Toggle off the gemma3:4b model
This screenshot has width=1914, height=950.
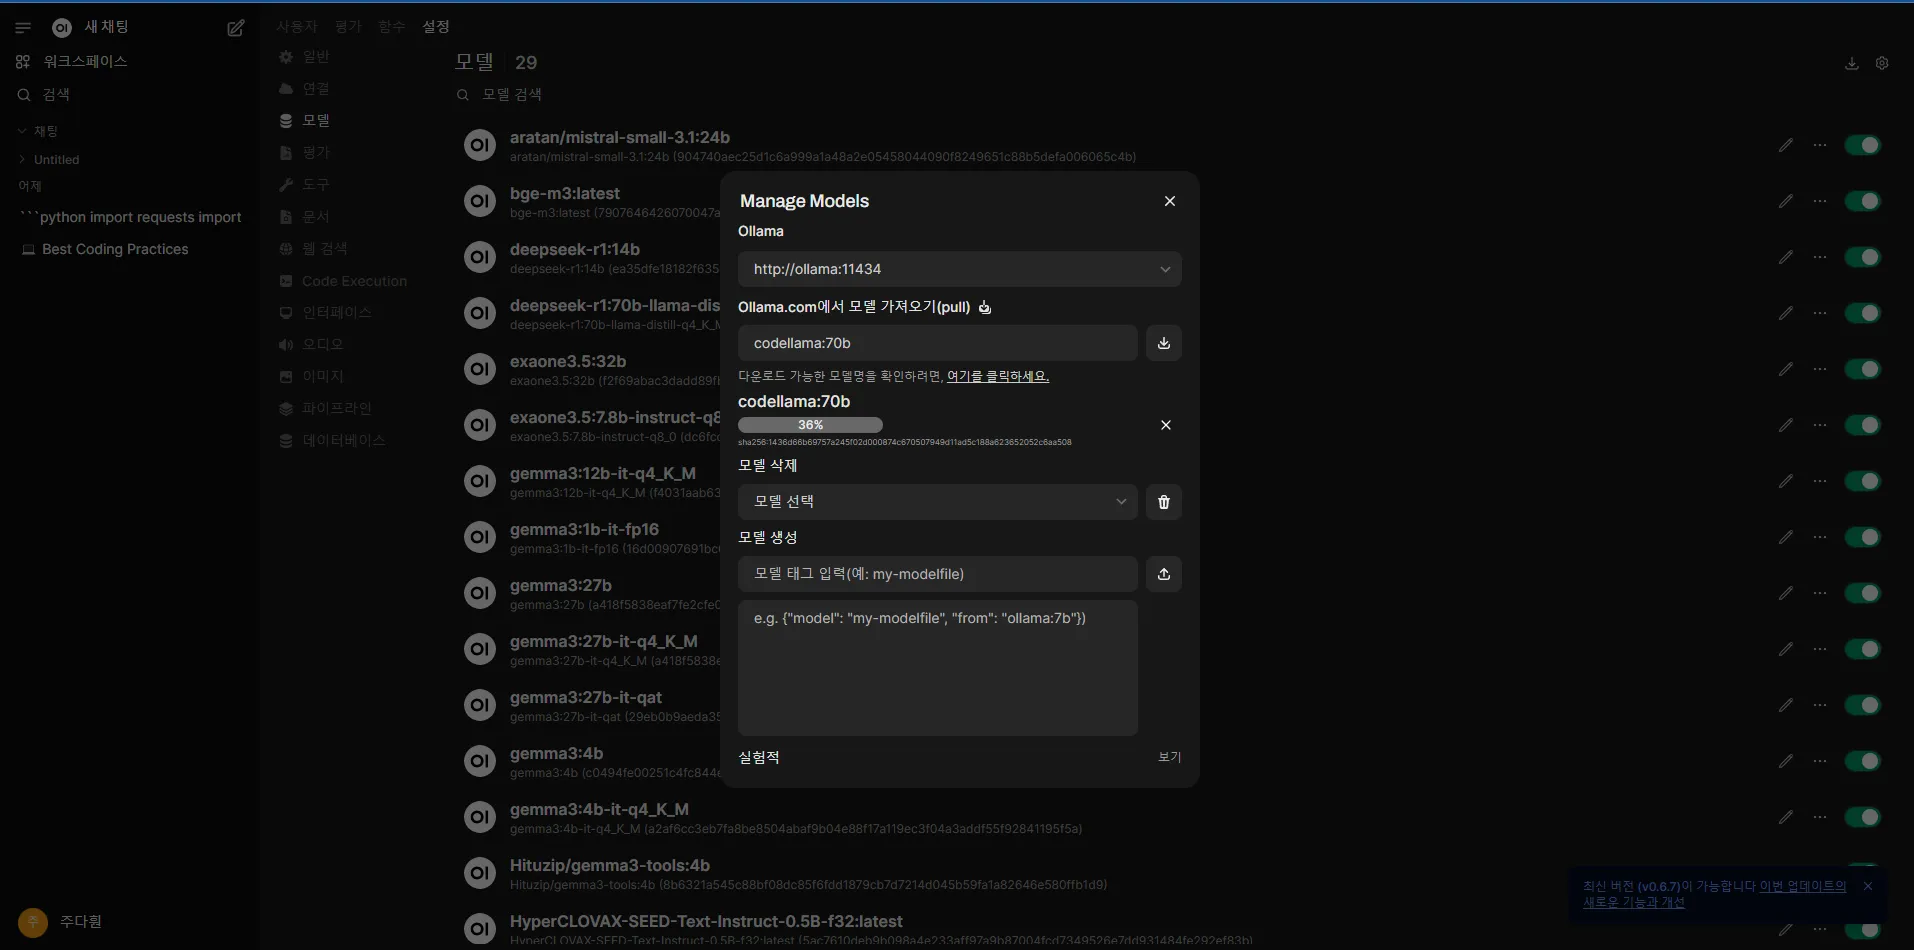1862,761
